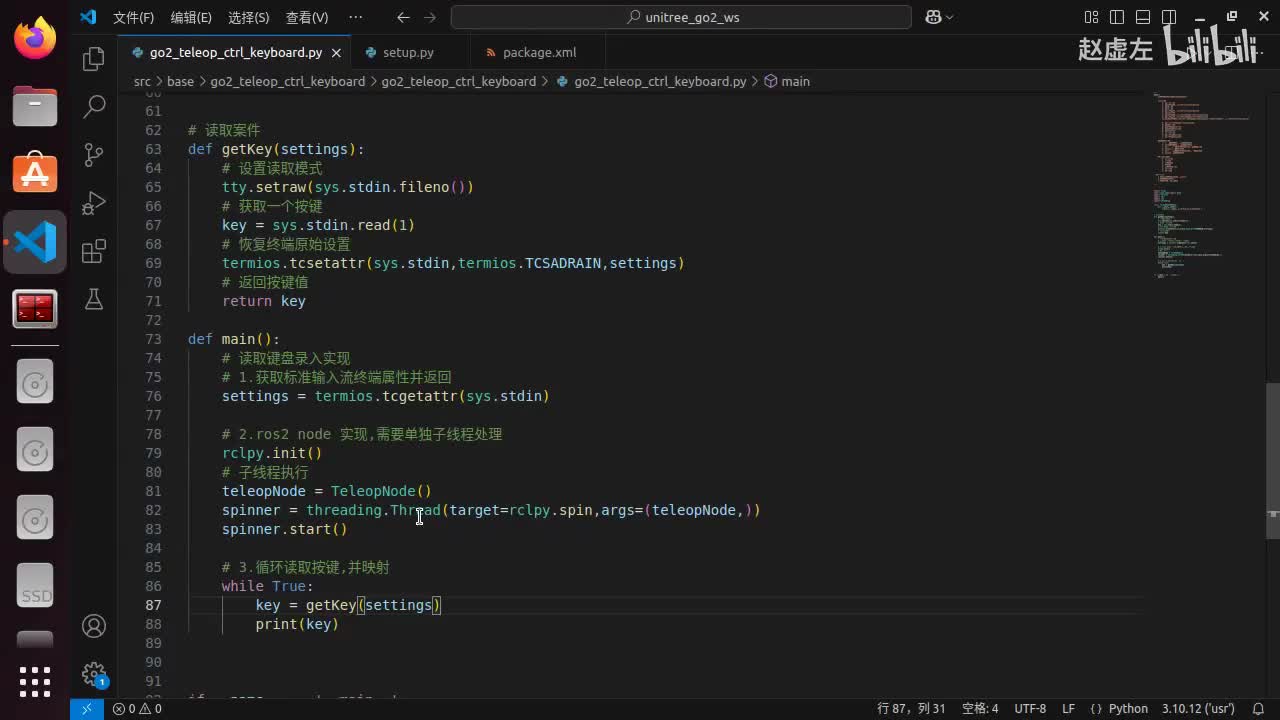
Task: Open the main symbol breadcrumb
Action: pyautogui.click(x=787, y=81)
